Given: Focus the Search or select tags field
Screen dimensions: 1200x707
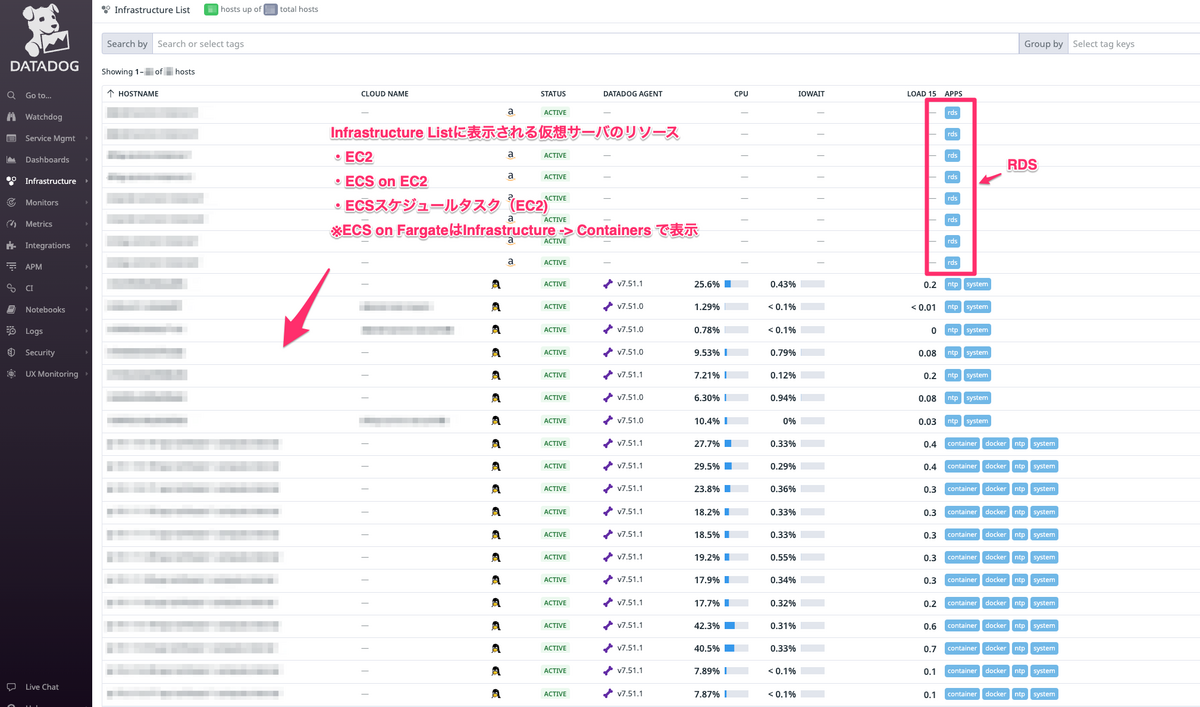Looking at the screenshot, I should (585, 44).
